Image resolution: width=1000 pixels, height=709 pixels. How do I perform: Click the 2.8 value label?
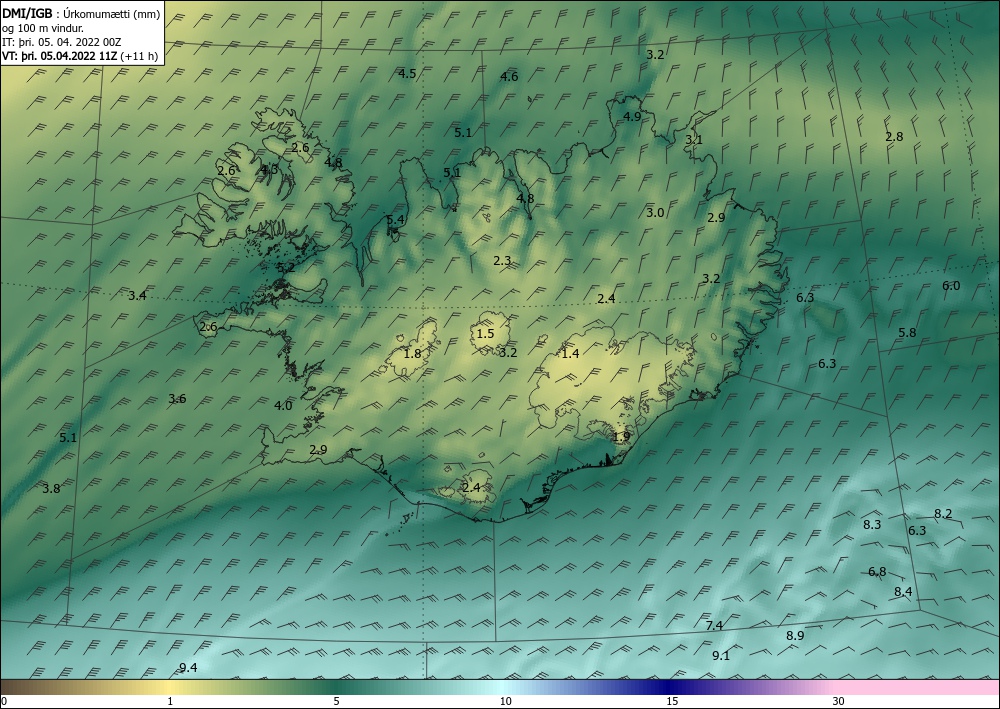tap(894, 136)
